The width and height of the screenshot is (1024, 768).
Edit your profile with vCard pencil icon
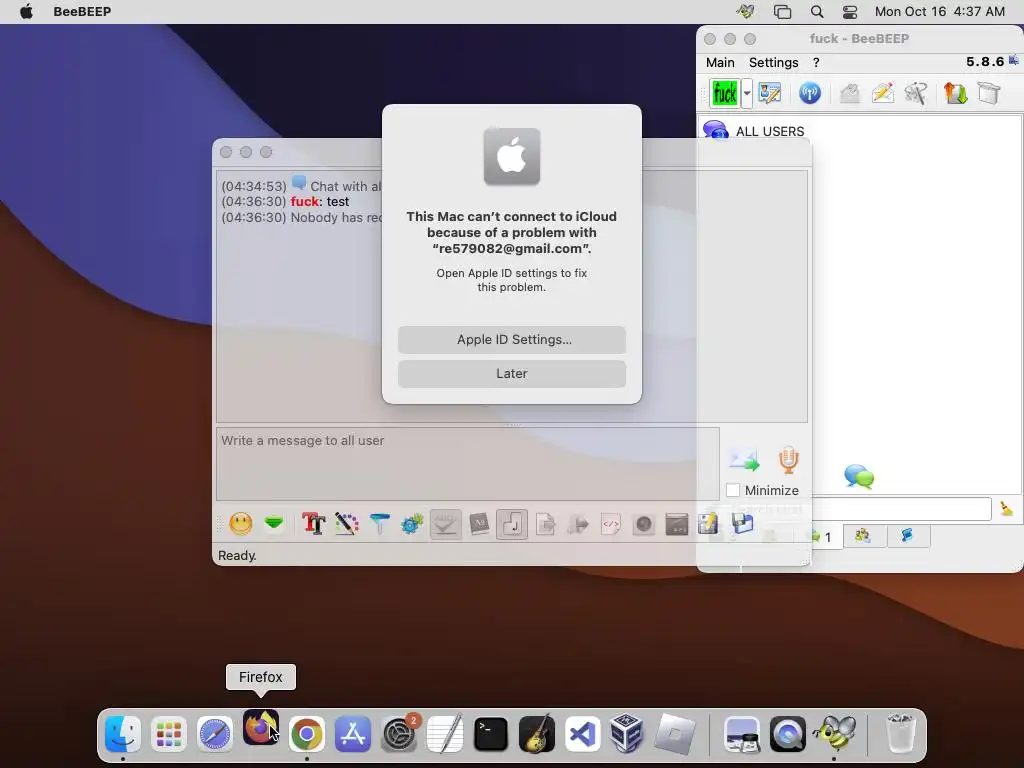coord(770,93)
